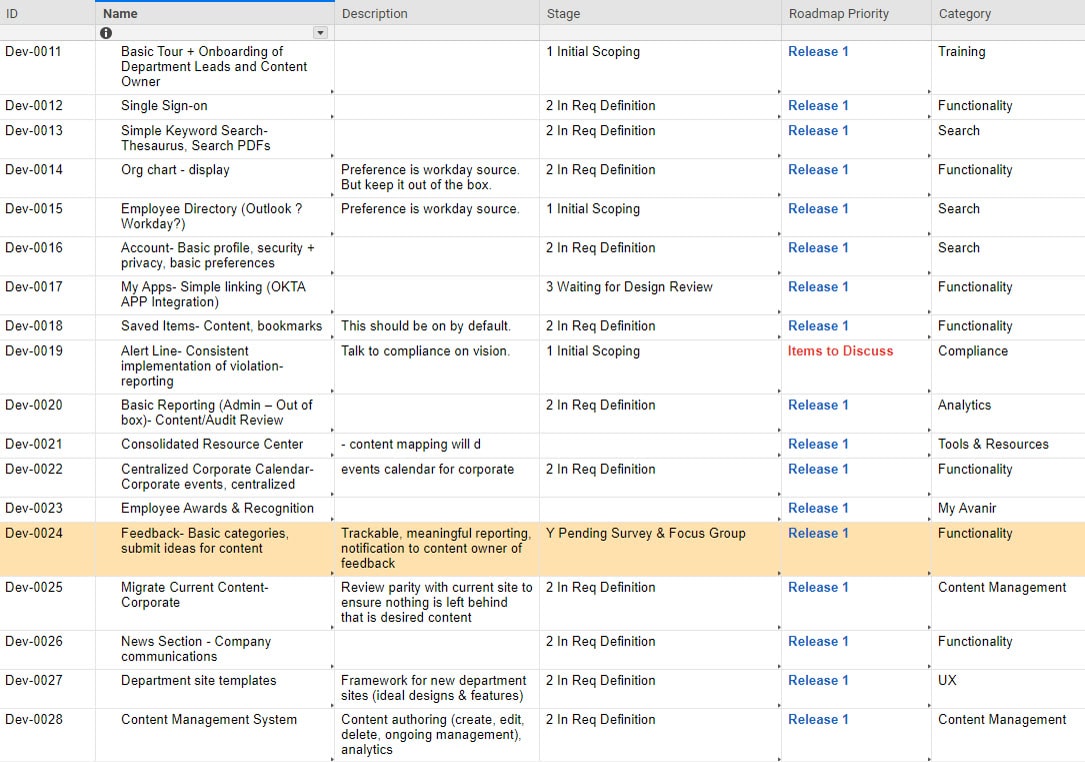Click the empty Stage cell for Dev-0021
This screenshot has width=1085, height=762.
tap(660, 446)
